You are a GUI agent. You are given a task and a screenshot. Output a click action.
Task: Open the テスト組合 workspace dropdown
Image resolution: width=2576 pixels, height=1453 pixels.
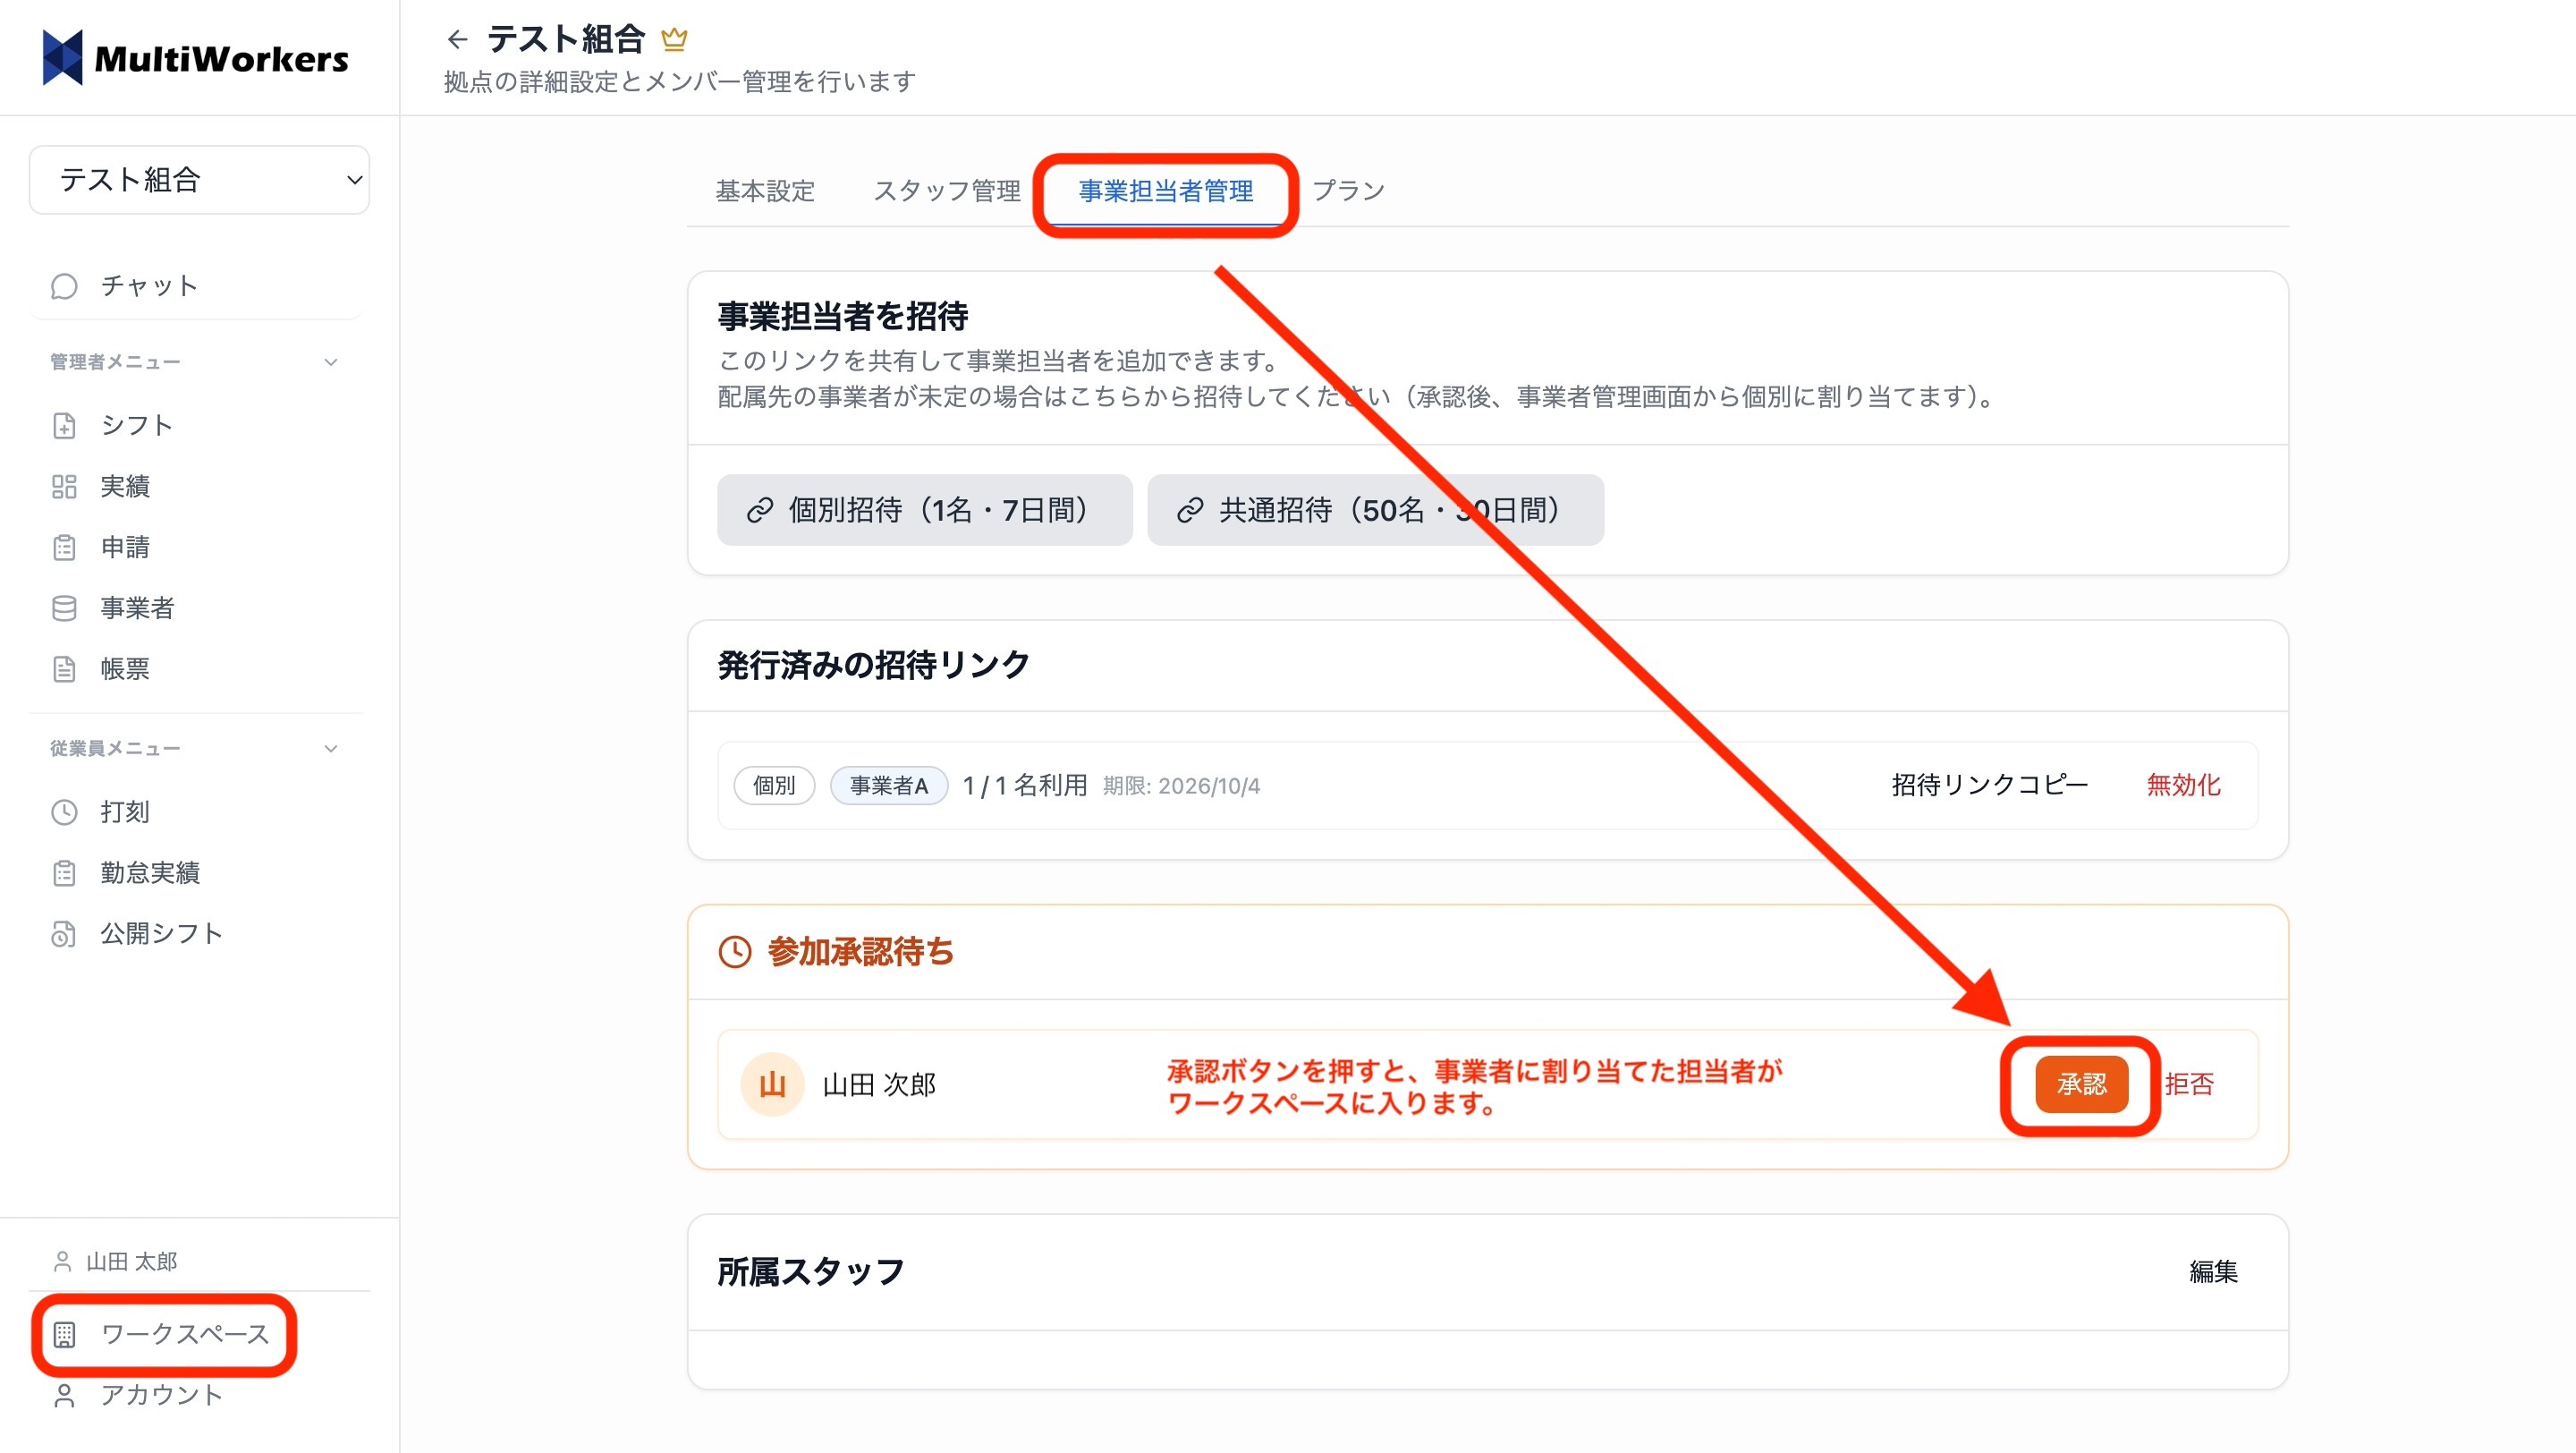(x=199, y=180)
